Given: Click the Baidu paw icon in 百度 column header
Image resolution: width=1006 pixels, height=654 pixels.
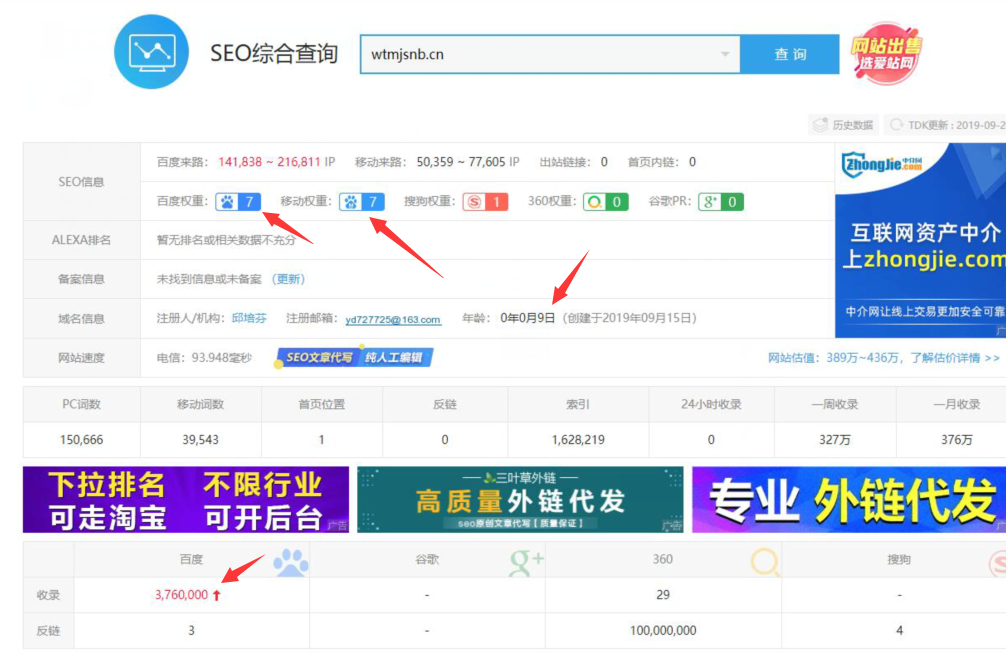Looking at the screenshot, I should pos(291,562).
